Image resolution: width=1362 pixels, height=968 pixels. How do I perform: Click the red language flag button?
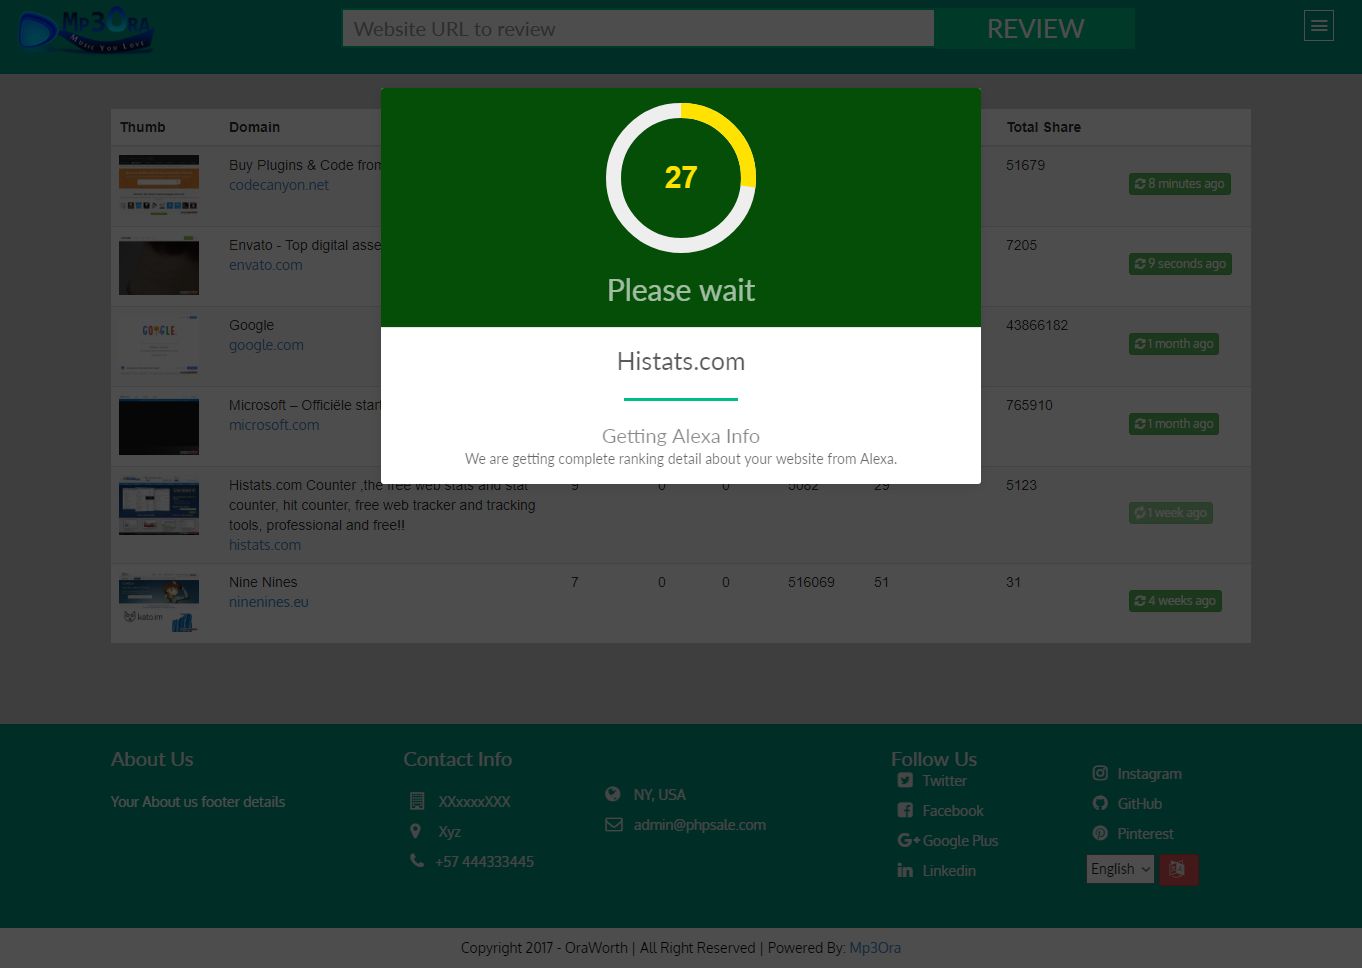point(1178,869)
